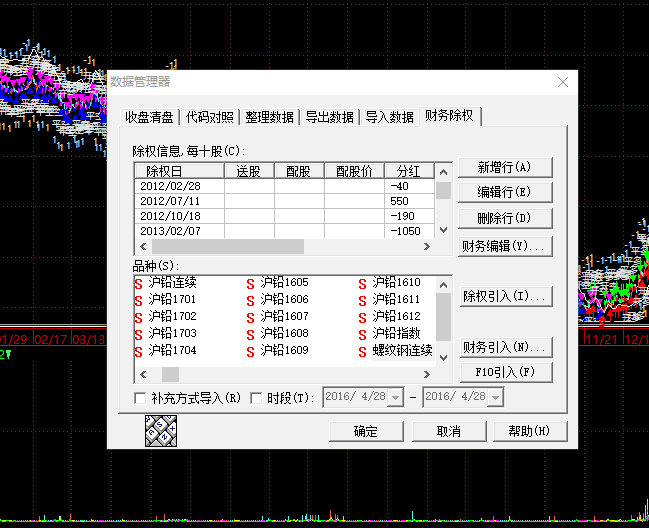The image size is (649, 528).
Task: Click the 品种 list vertical scrollbar thumb
Action: pos(443,317)
